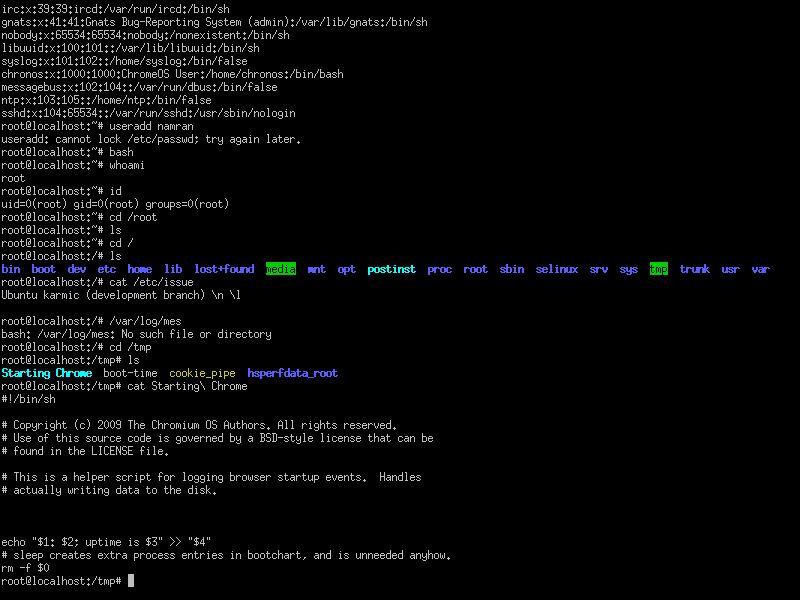Click the yellow cookie_pipe entry
800x600 pixels.
202,373
